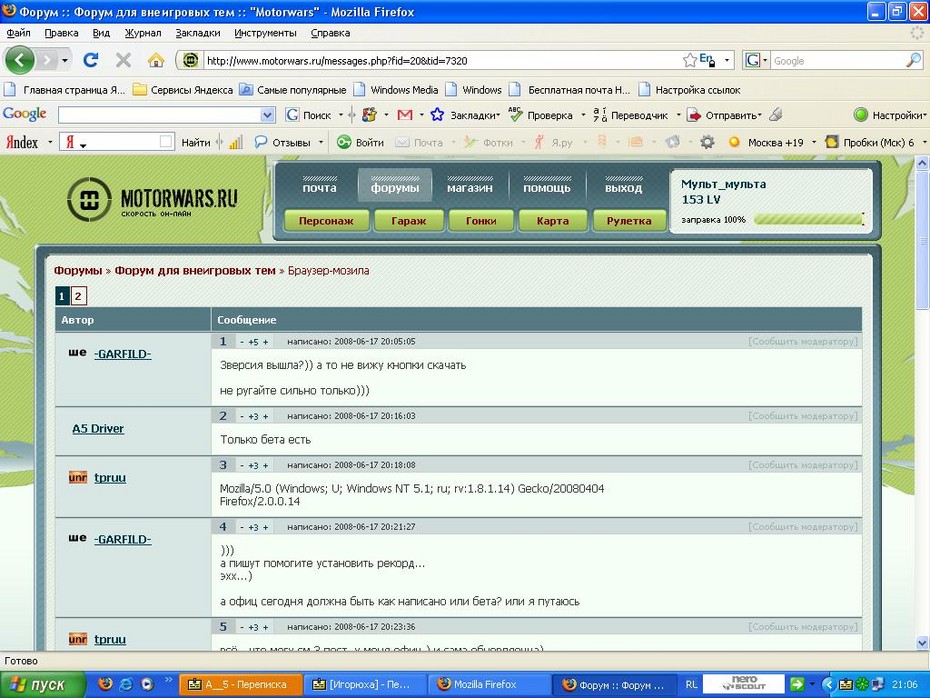Click the page vertical scrollbar thumb
This screenshot has width=930, height=698.
(x=922, y=240)
